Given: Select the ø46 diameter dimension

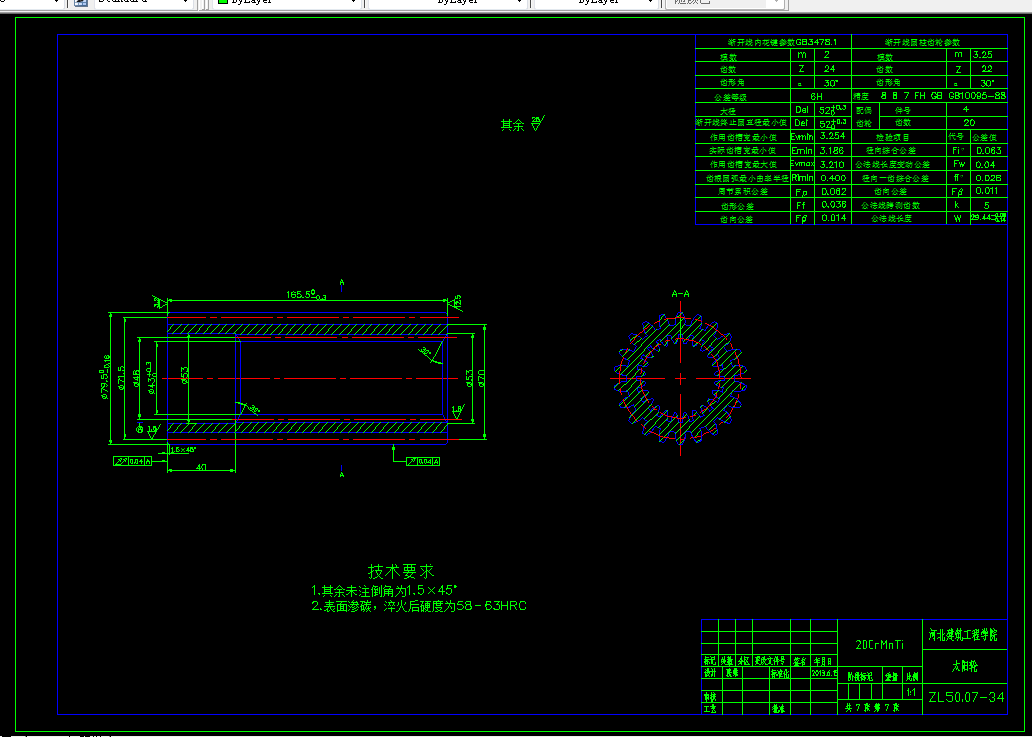Looking at the screenshot, I should click(136, 378).
